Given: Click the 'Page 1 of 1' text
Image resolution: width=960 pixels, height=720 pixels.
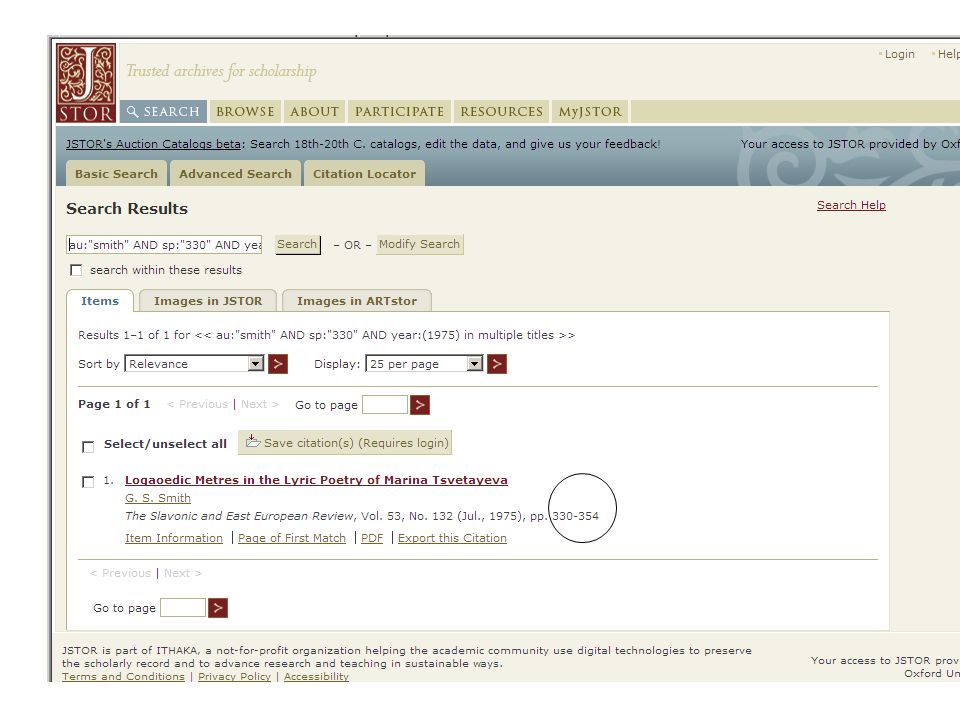Looking at the screenshot, I should 114,404.
